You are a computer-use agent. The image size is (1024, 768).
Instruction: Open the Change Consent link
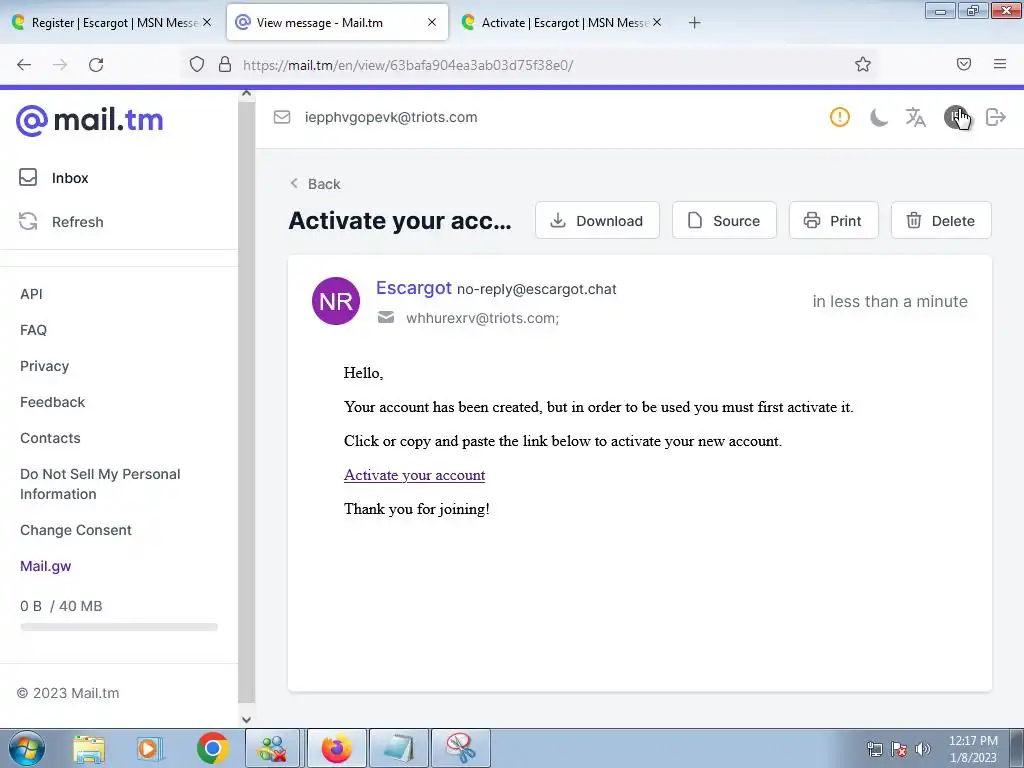[76, 530]
